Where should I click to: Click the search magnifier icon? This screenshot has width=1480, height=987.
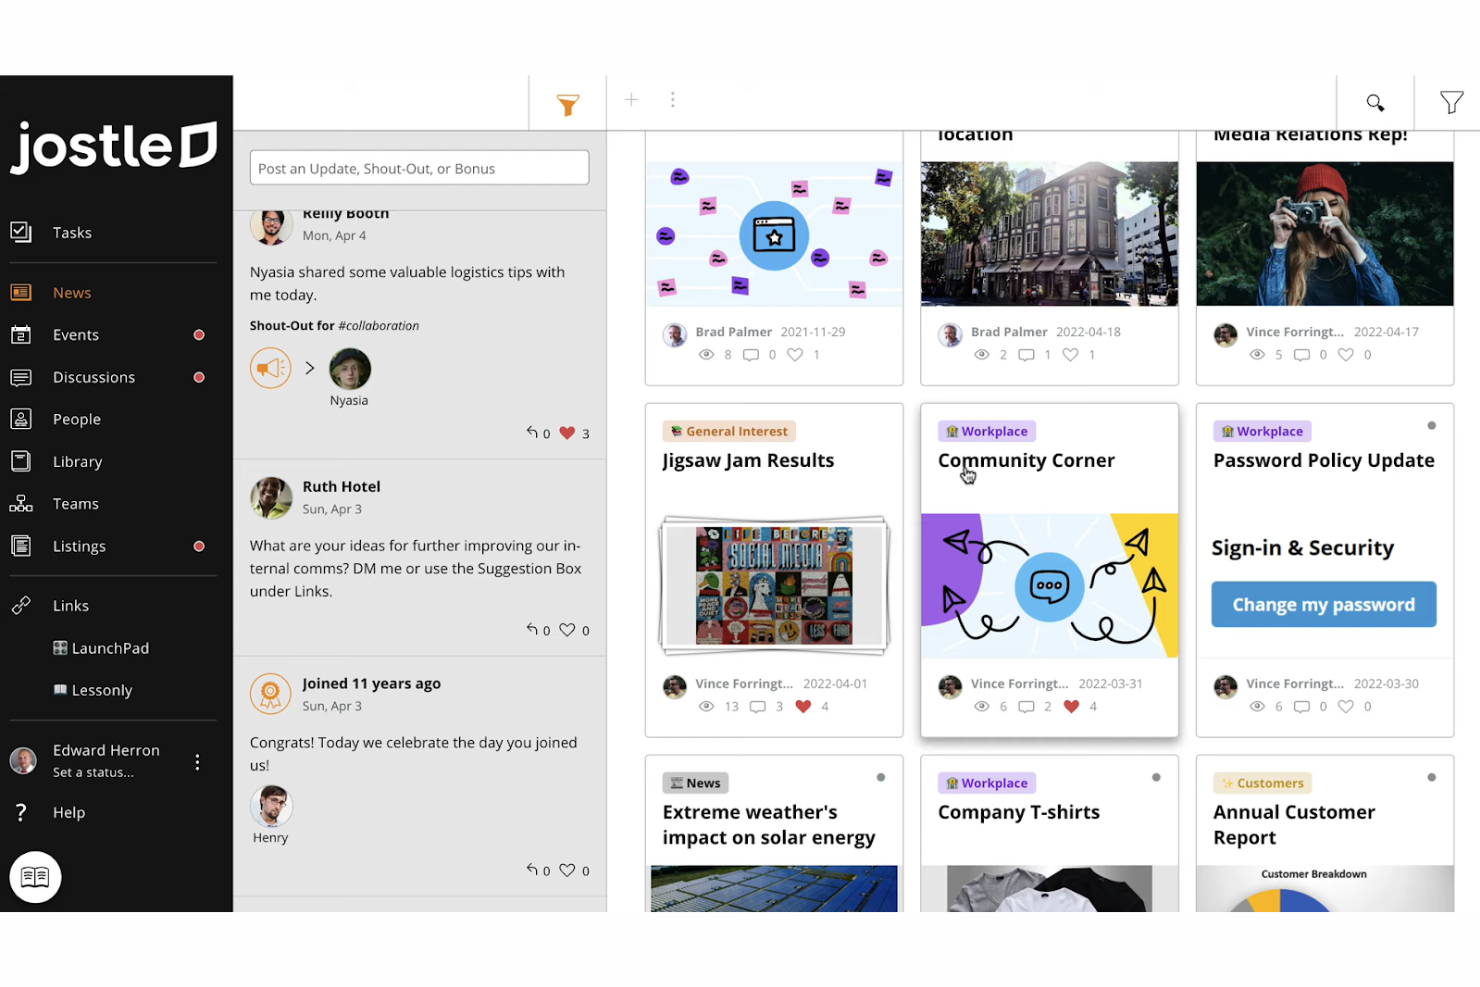click(x=1375, y=102)
